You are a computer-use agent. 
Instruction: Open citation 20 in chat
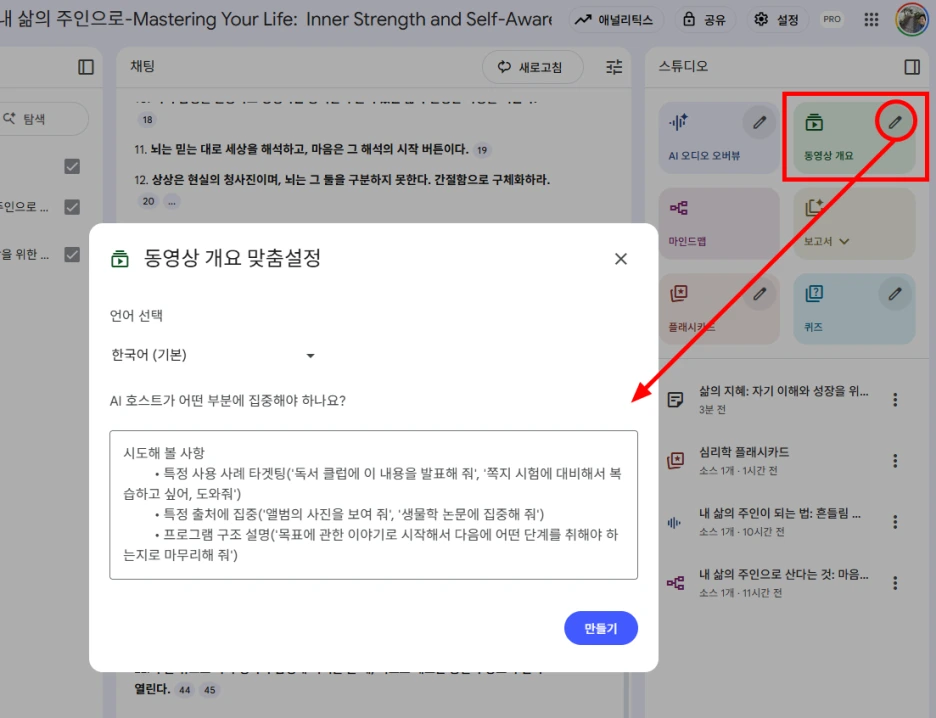pyautogui.click(x=148, y=202)
